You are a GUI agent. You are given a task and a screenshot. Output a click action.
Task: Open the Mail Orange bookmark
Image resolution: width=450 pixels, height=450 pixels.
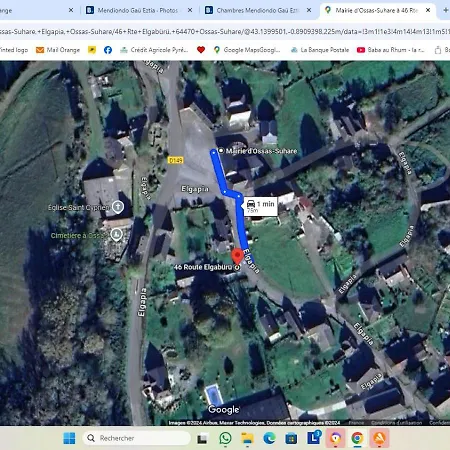58,50
